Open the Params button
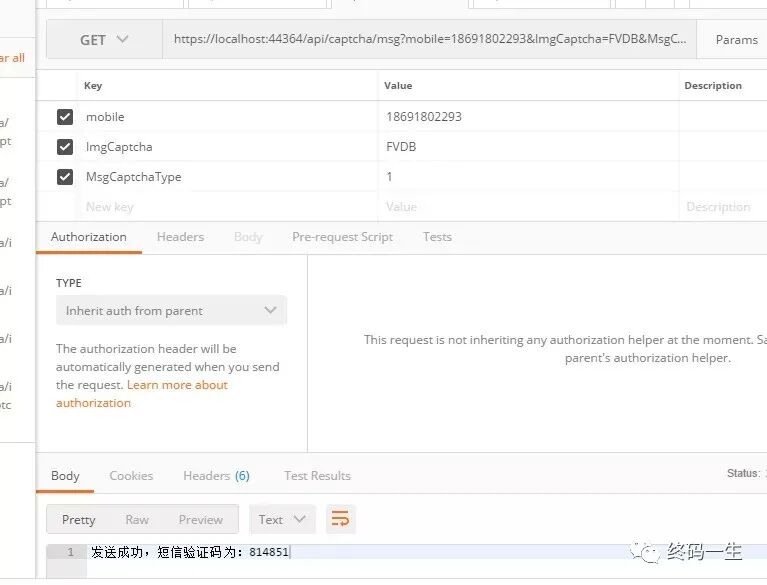This screenshot has width=767, height=585. pyautogui.click(x=736, y=40)
